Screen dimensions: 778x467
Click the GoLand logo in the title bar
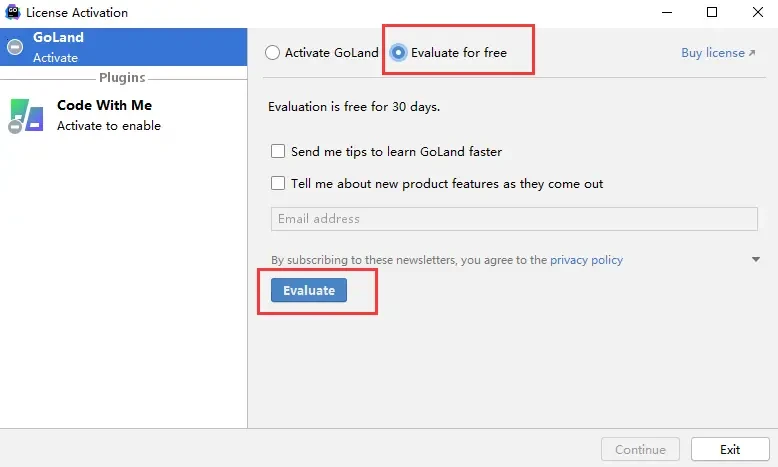point(13,13)
